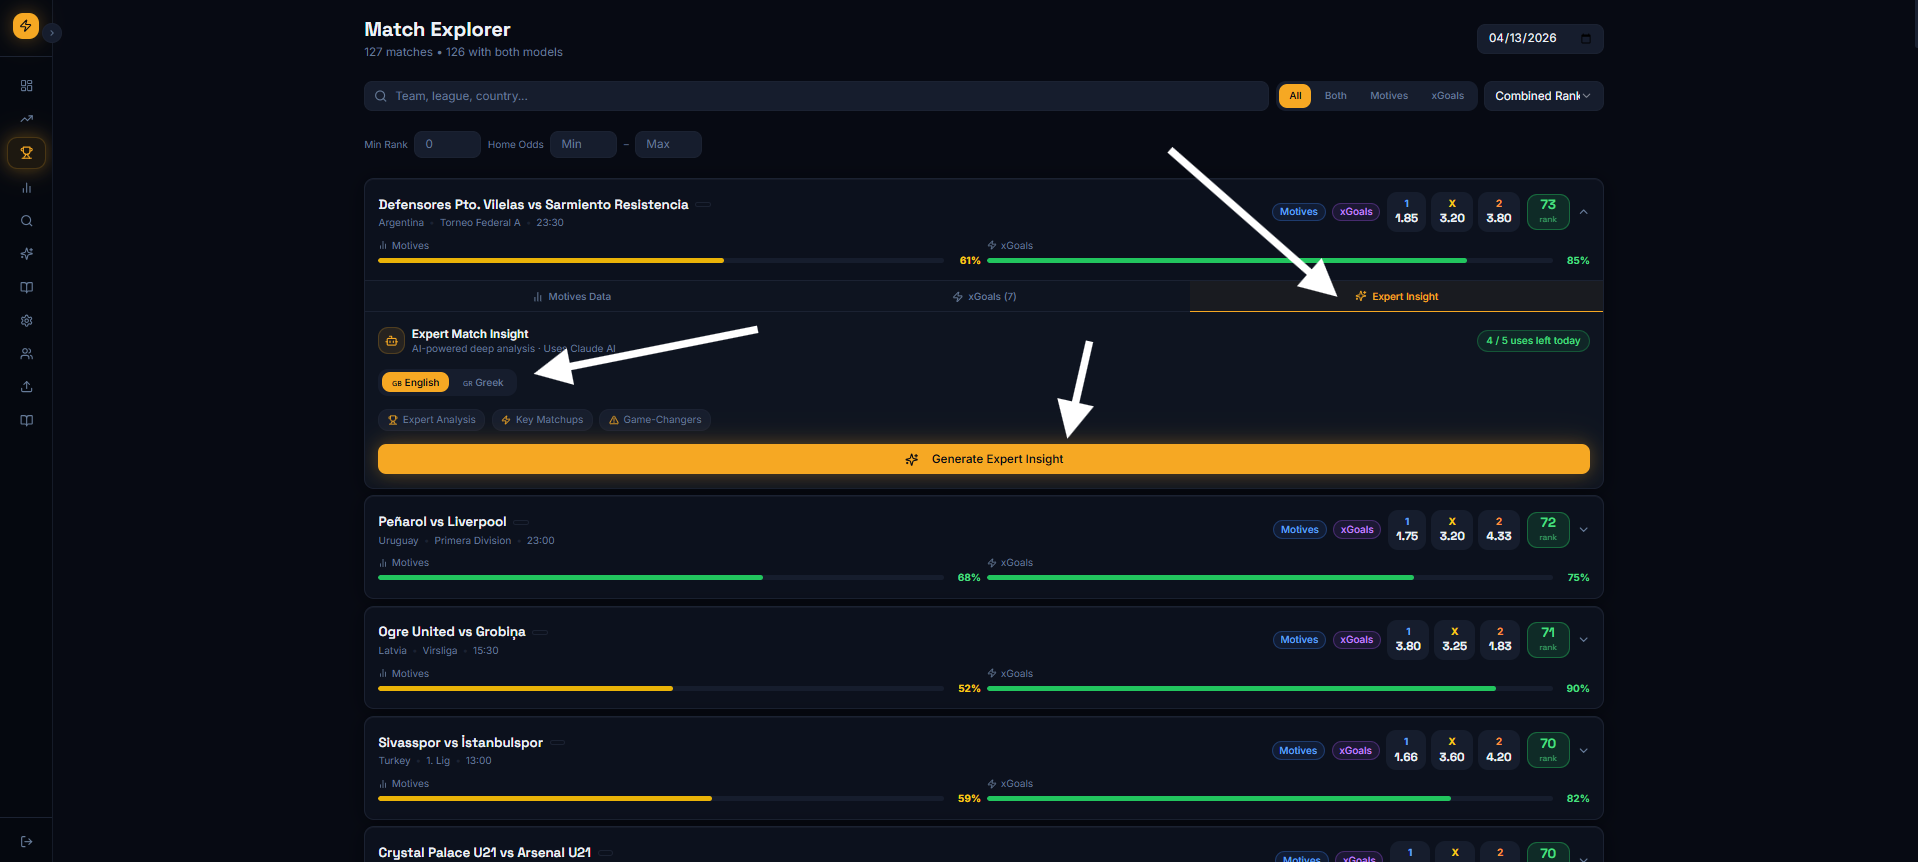Viewport: 1918px width, 862px height.
Task: Open the sparkles AI icon in sidebar
Action: pos(27,254)
